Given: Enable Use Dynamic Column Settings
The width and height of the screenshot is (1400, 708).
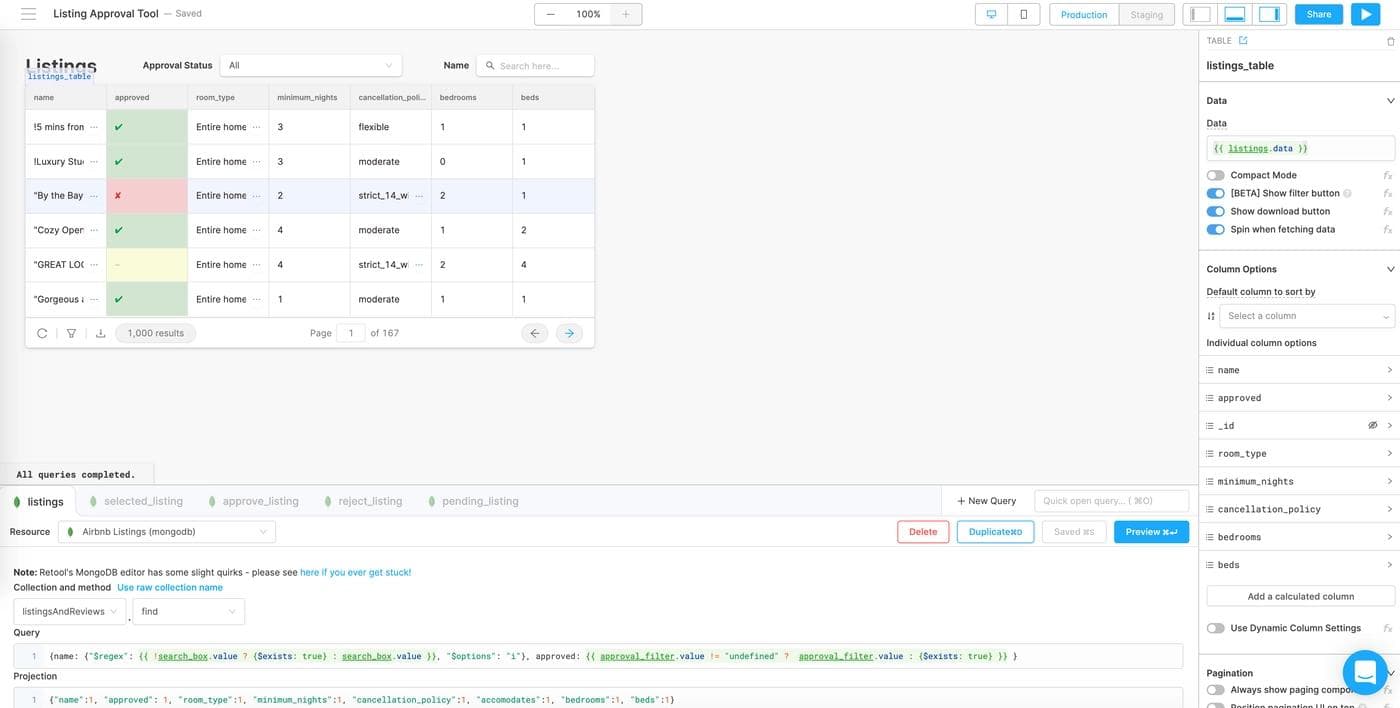Looking at the screenshot, I should tap(1215, 628).
